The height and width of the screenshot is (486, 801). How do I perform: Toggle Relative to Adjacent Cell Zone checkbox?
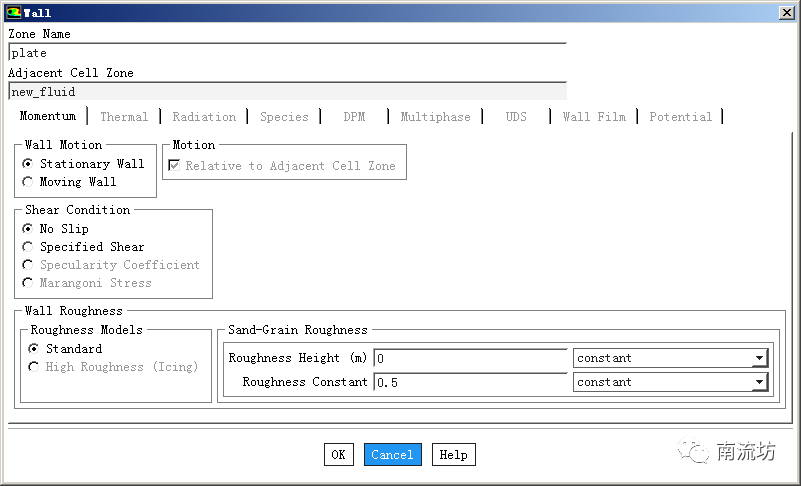[x=174, y=166]
